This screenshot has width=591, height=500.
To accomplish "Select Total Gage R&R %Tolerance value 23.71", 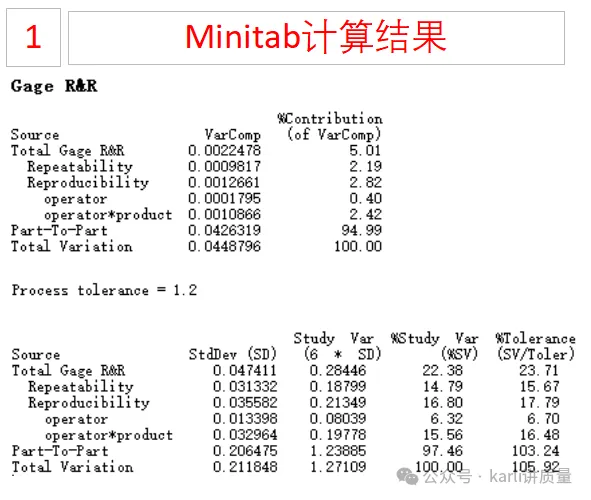I will point(539,370).
